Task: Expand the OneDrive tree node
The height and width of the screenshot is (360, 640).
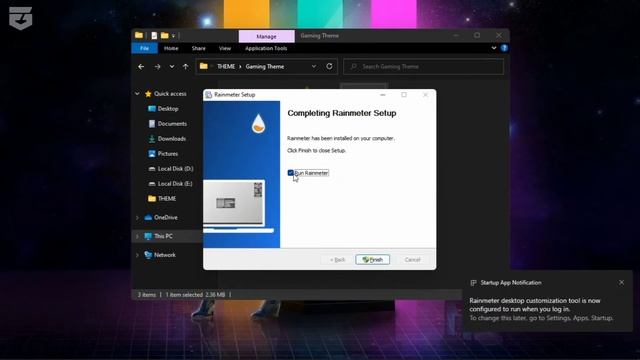Action: (137, 218)
